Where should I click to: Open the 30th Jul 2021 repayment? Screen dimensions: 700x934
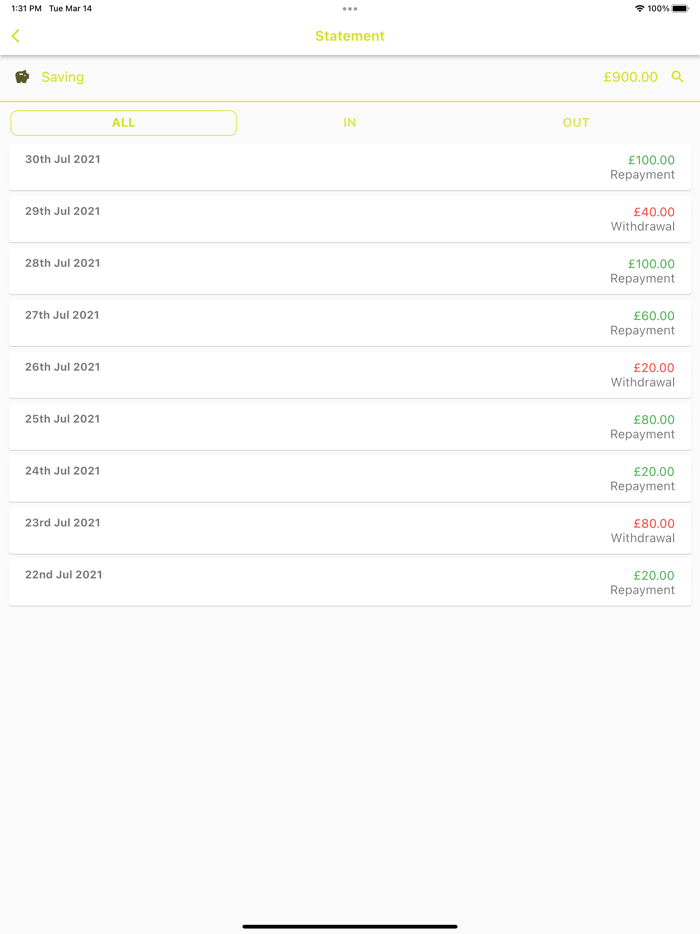pos(350,167)
